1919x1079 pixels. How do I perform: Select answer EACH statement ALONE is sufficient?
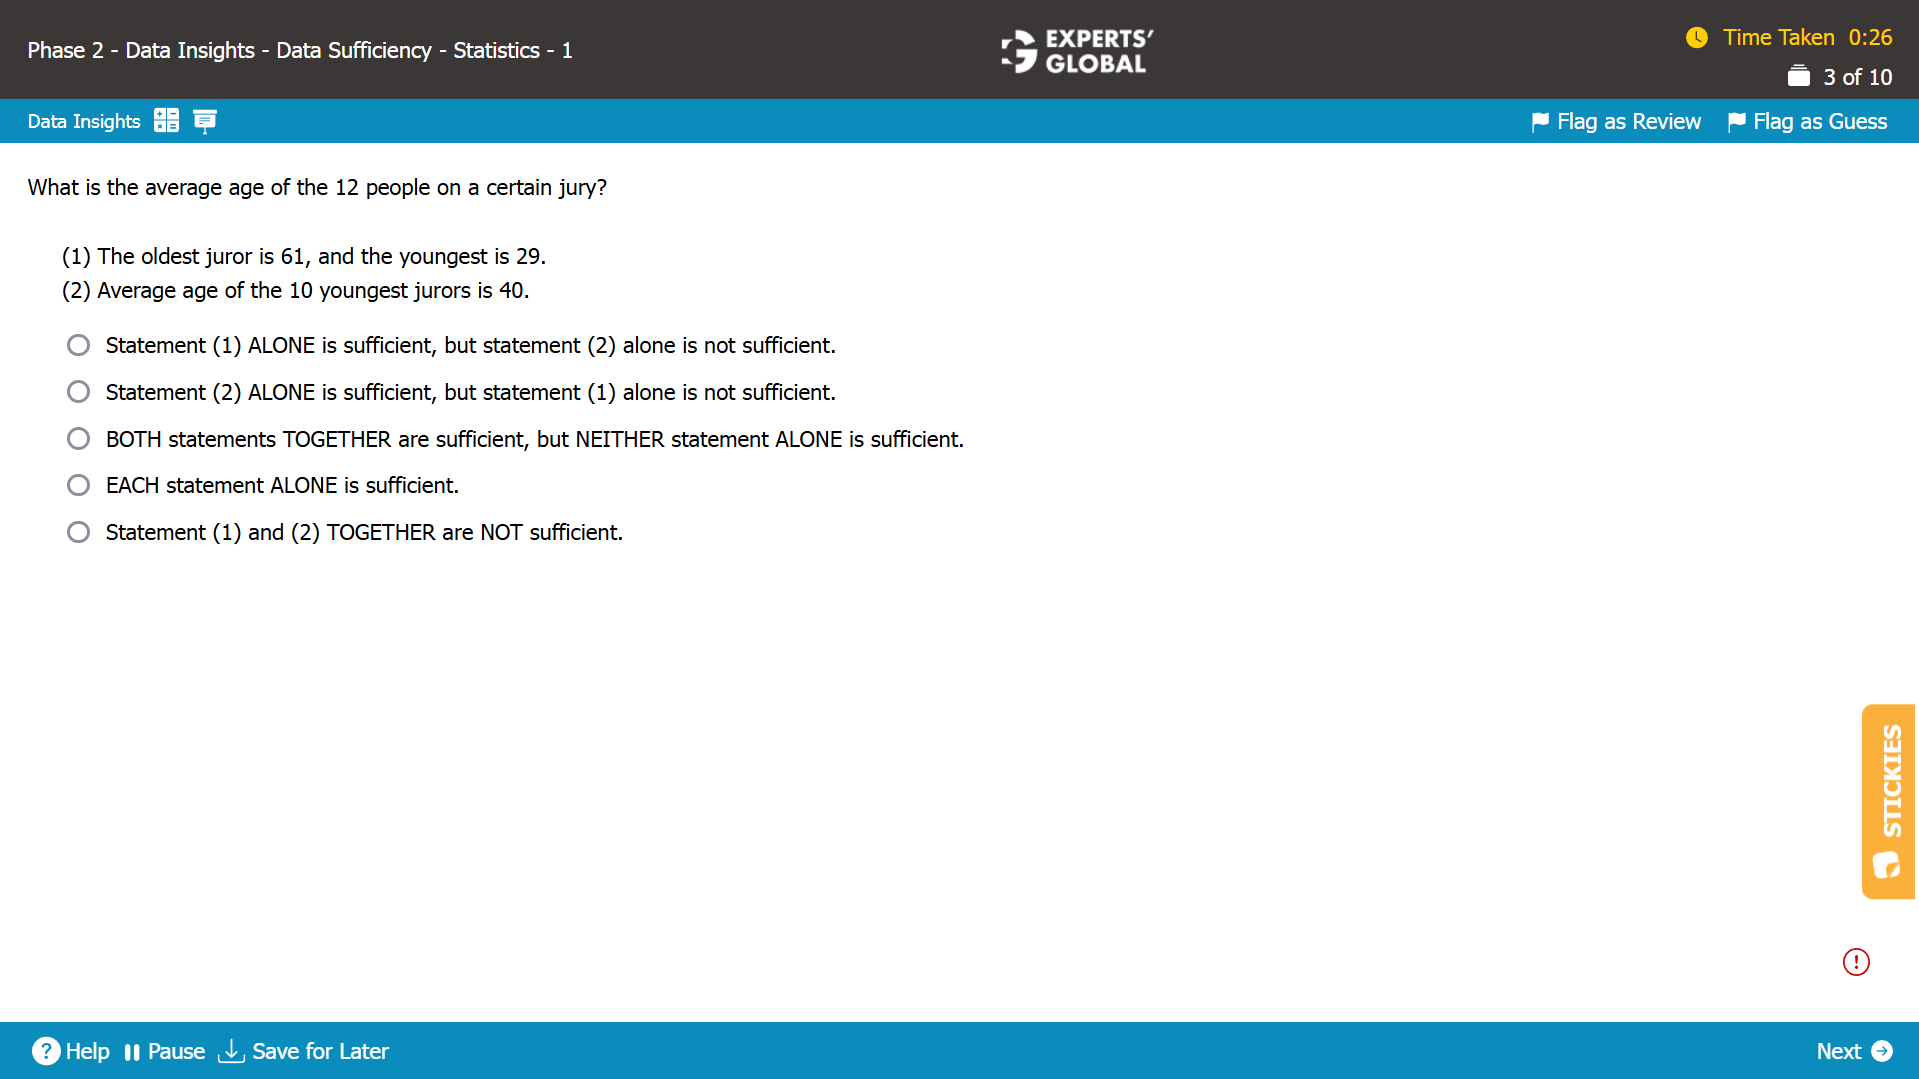pos(78,485)
